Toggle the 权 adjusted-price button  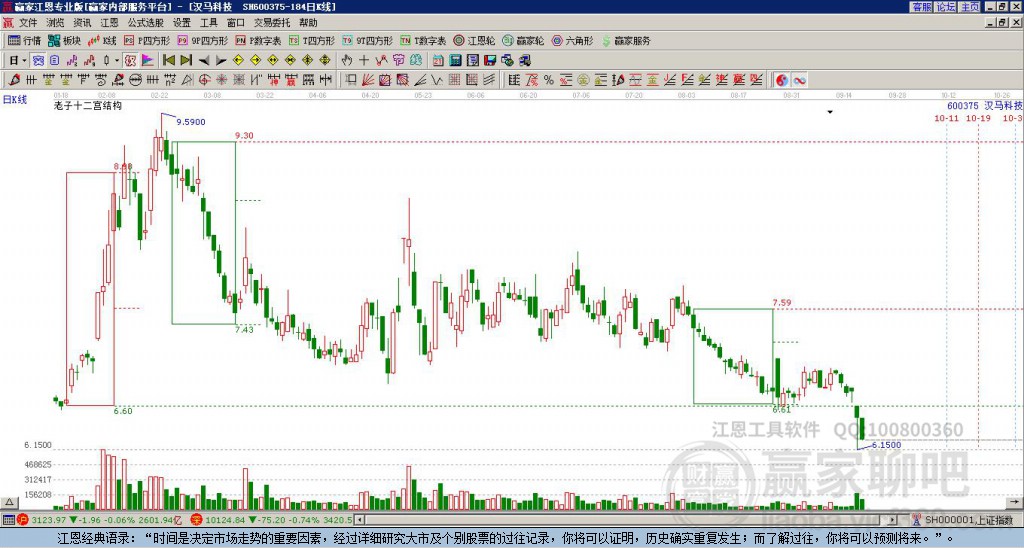pos(130,61)
